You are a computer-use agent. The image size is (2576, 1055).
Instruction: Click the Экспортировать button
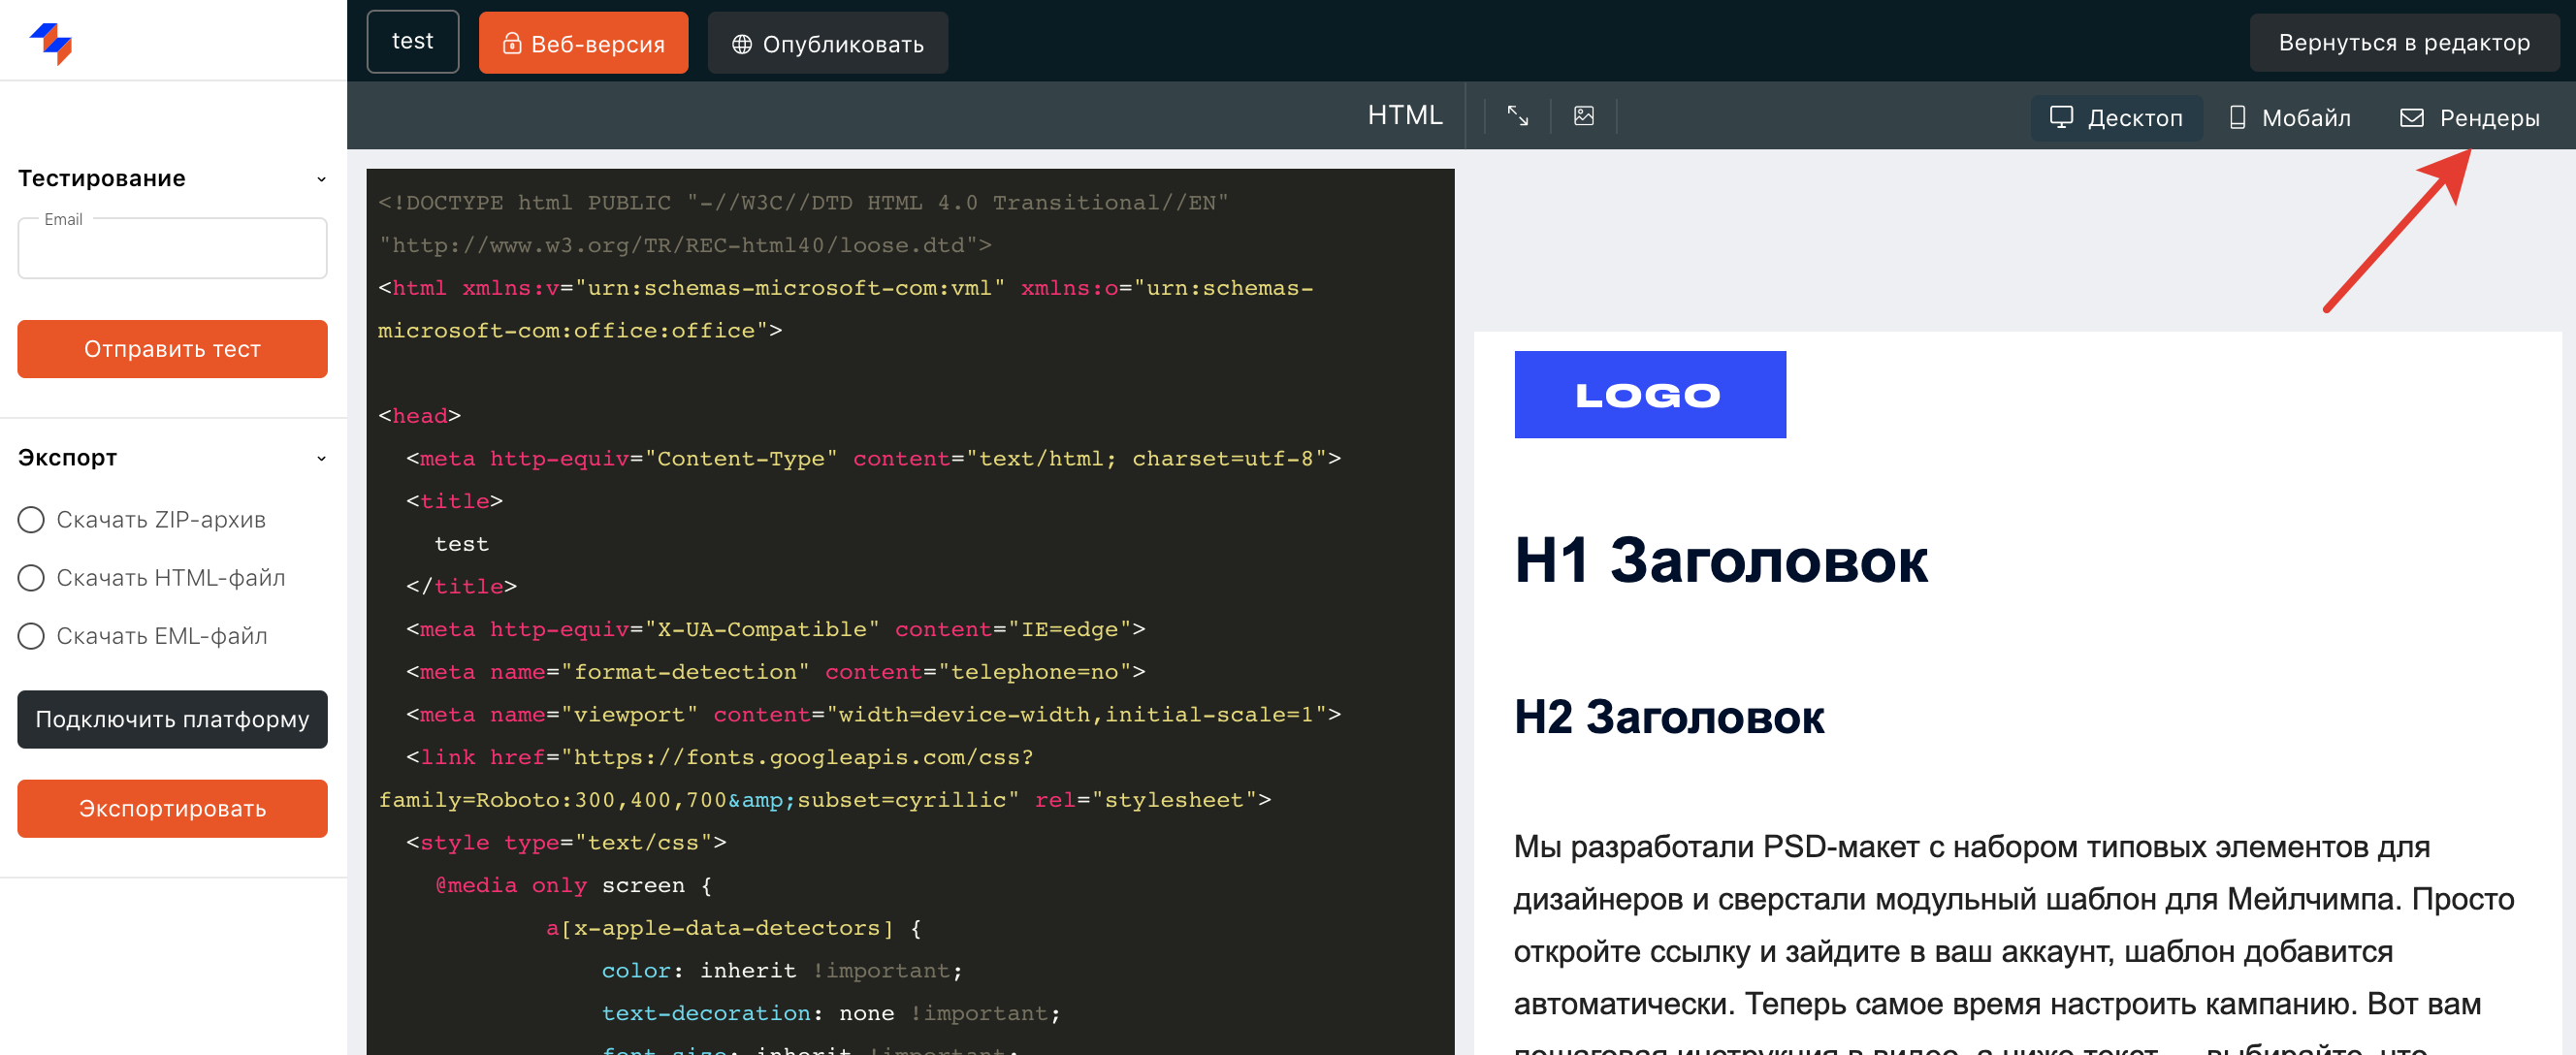(x=172, y=808)
